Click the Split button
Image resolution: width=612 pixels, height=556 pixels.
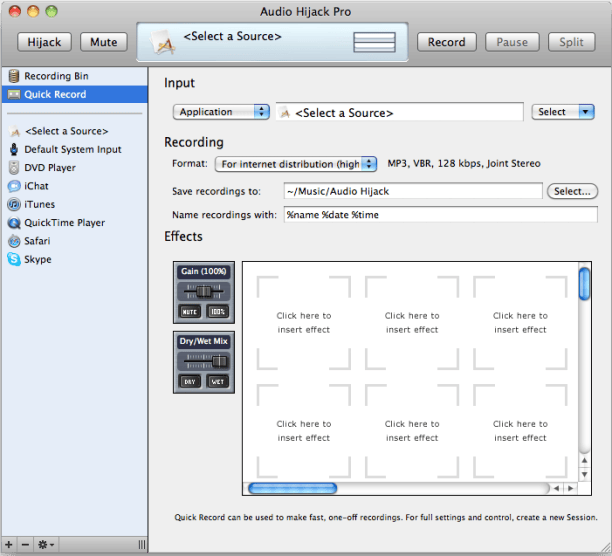[571, 42]
